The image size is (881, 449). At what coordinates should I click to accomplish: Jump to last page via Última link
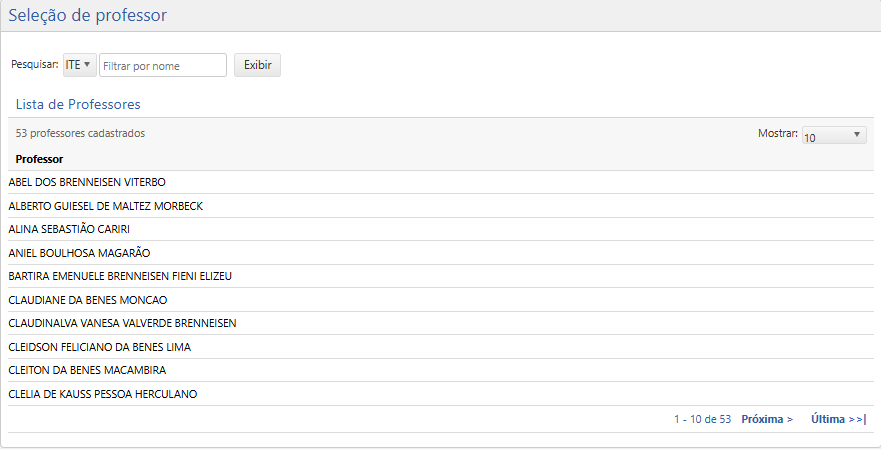pos(838,419)
